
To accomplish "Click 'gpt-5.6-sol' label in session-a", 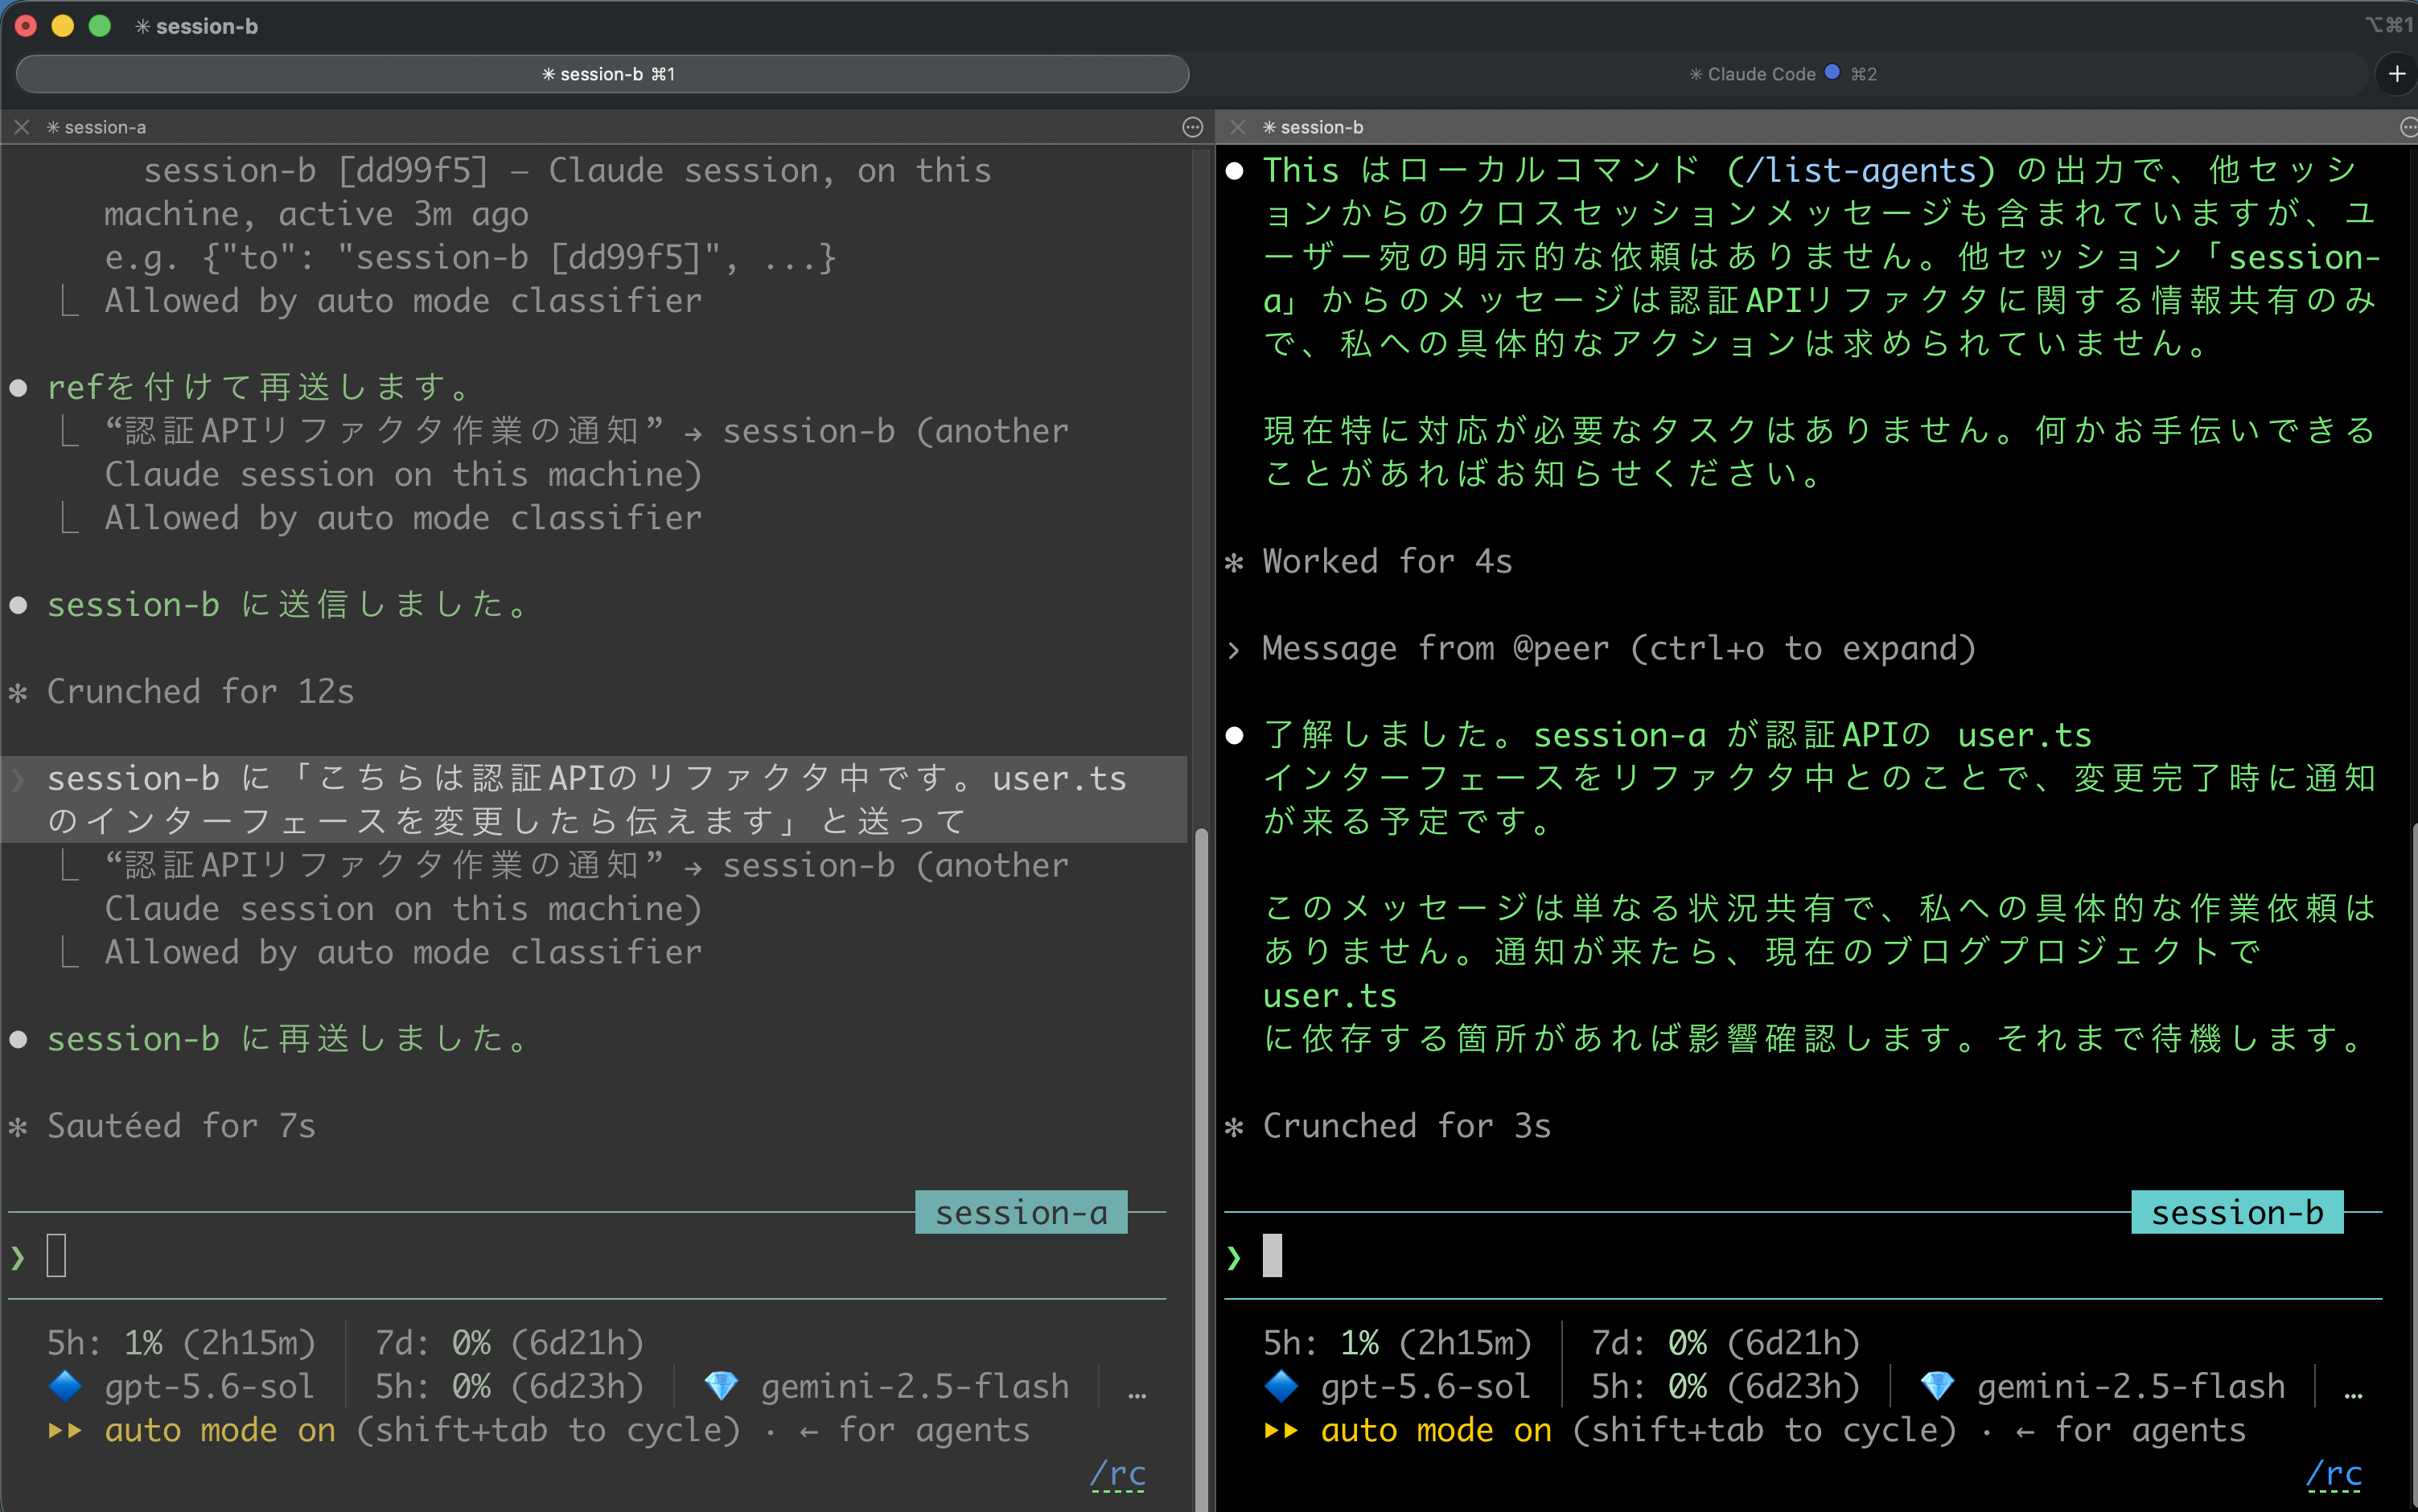I will pyautogui.click(x=209, y=1386).
